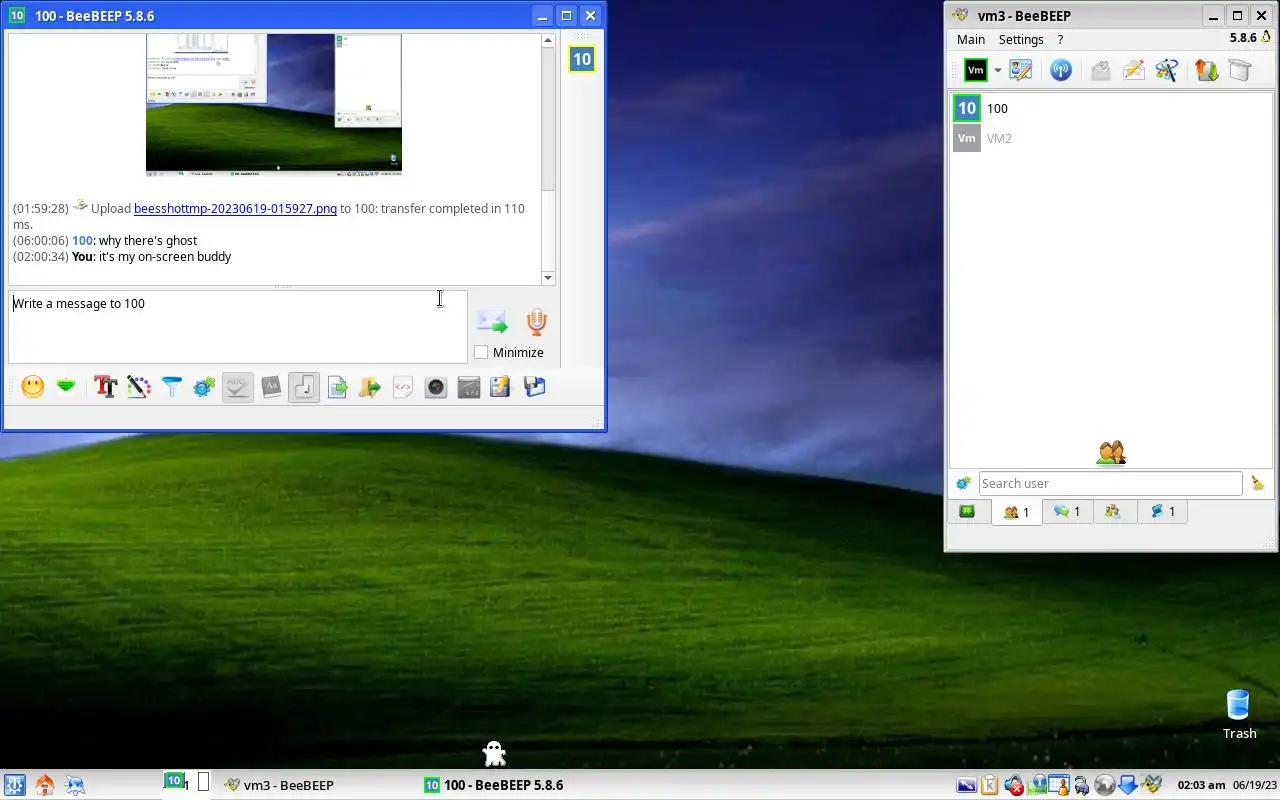This screenshot has height=800, width=1280.
Task: Open file transfers with up-down arrows icon
Action: pyautogui.click(x=1206, y=70)
